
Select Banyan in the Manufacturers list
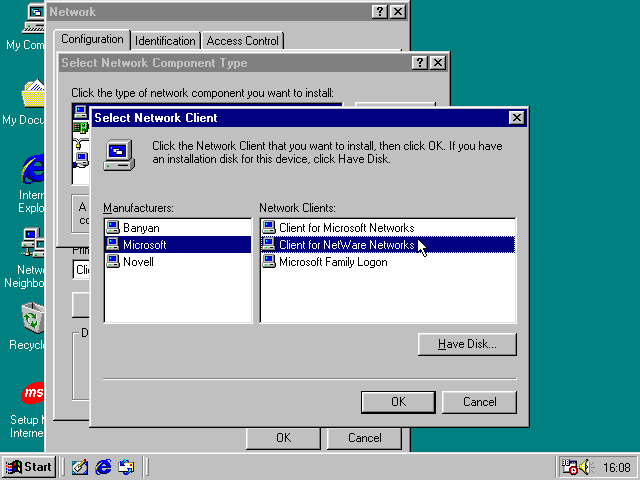click(x=178, y=228)
